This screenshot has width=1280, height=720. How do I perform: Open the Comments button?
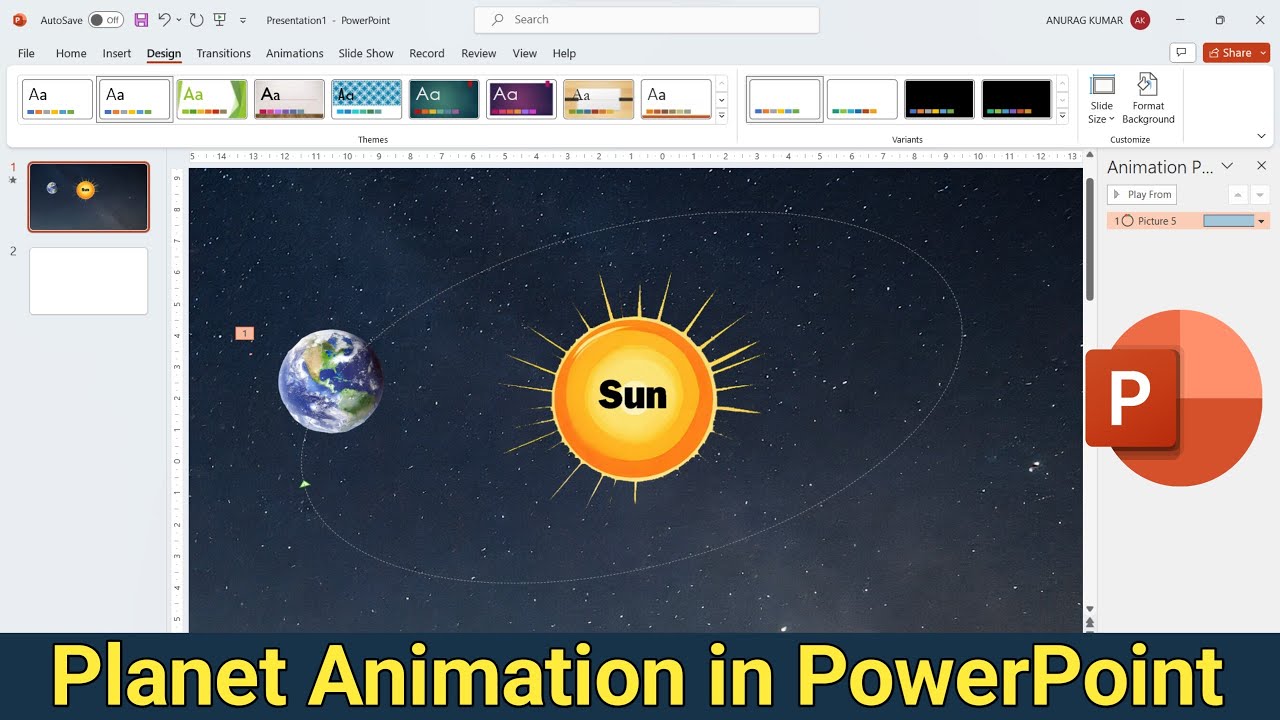(x=1182, y=53)
